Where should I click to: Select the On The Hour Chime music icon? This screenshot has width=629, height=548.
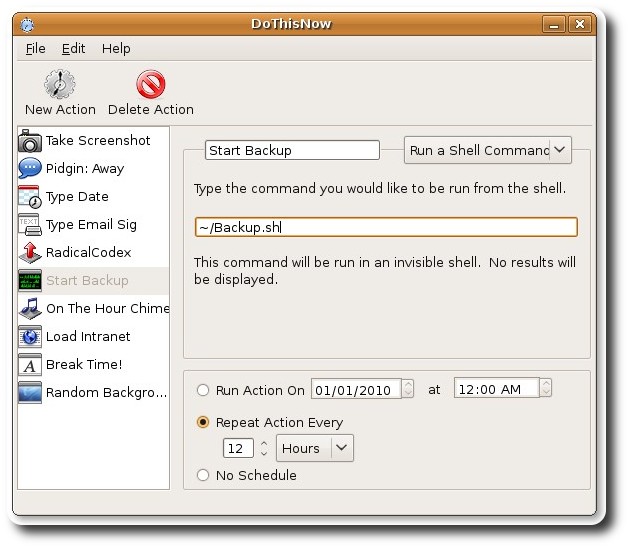coord(30,309)
